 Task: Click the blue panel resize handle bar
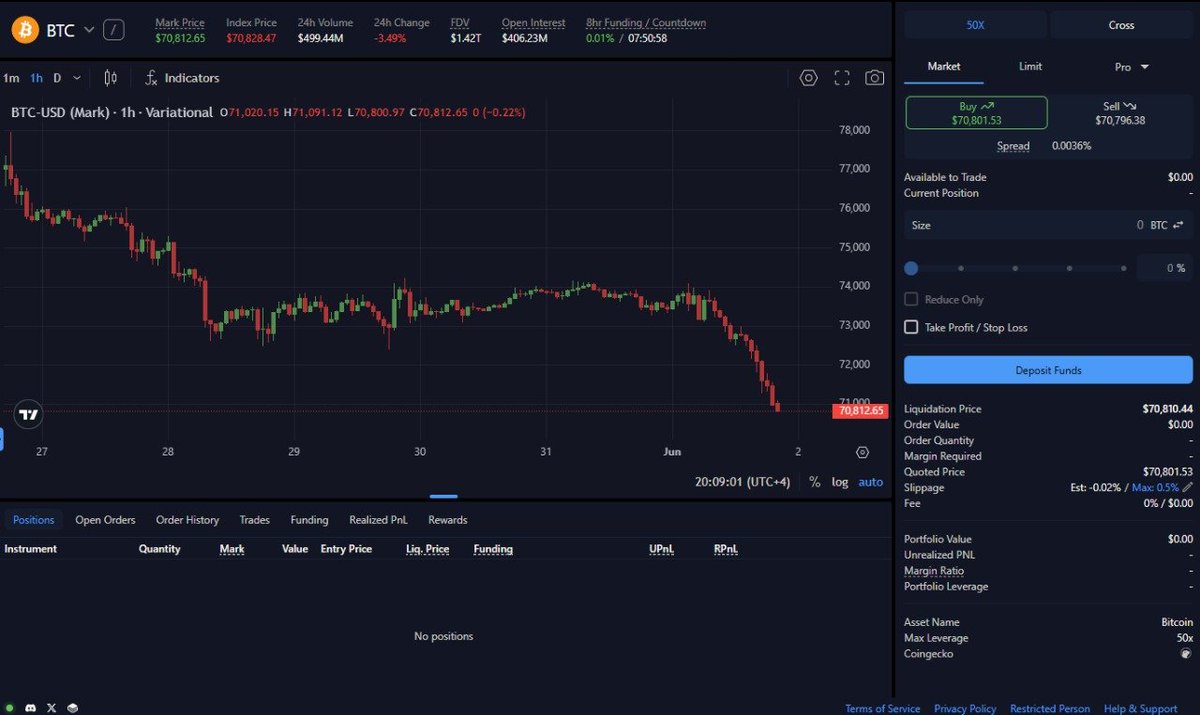(443, 496)
